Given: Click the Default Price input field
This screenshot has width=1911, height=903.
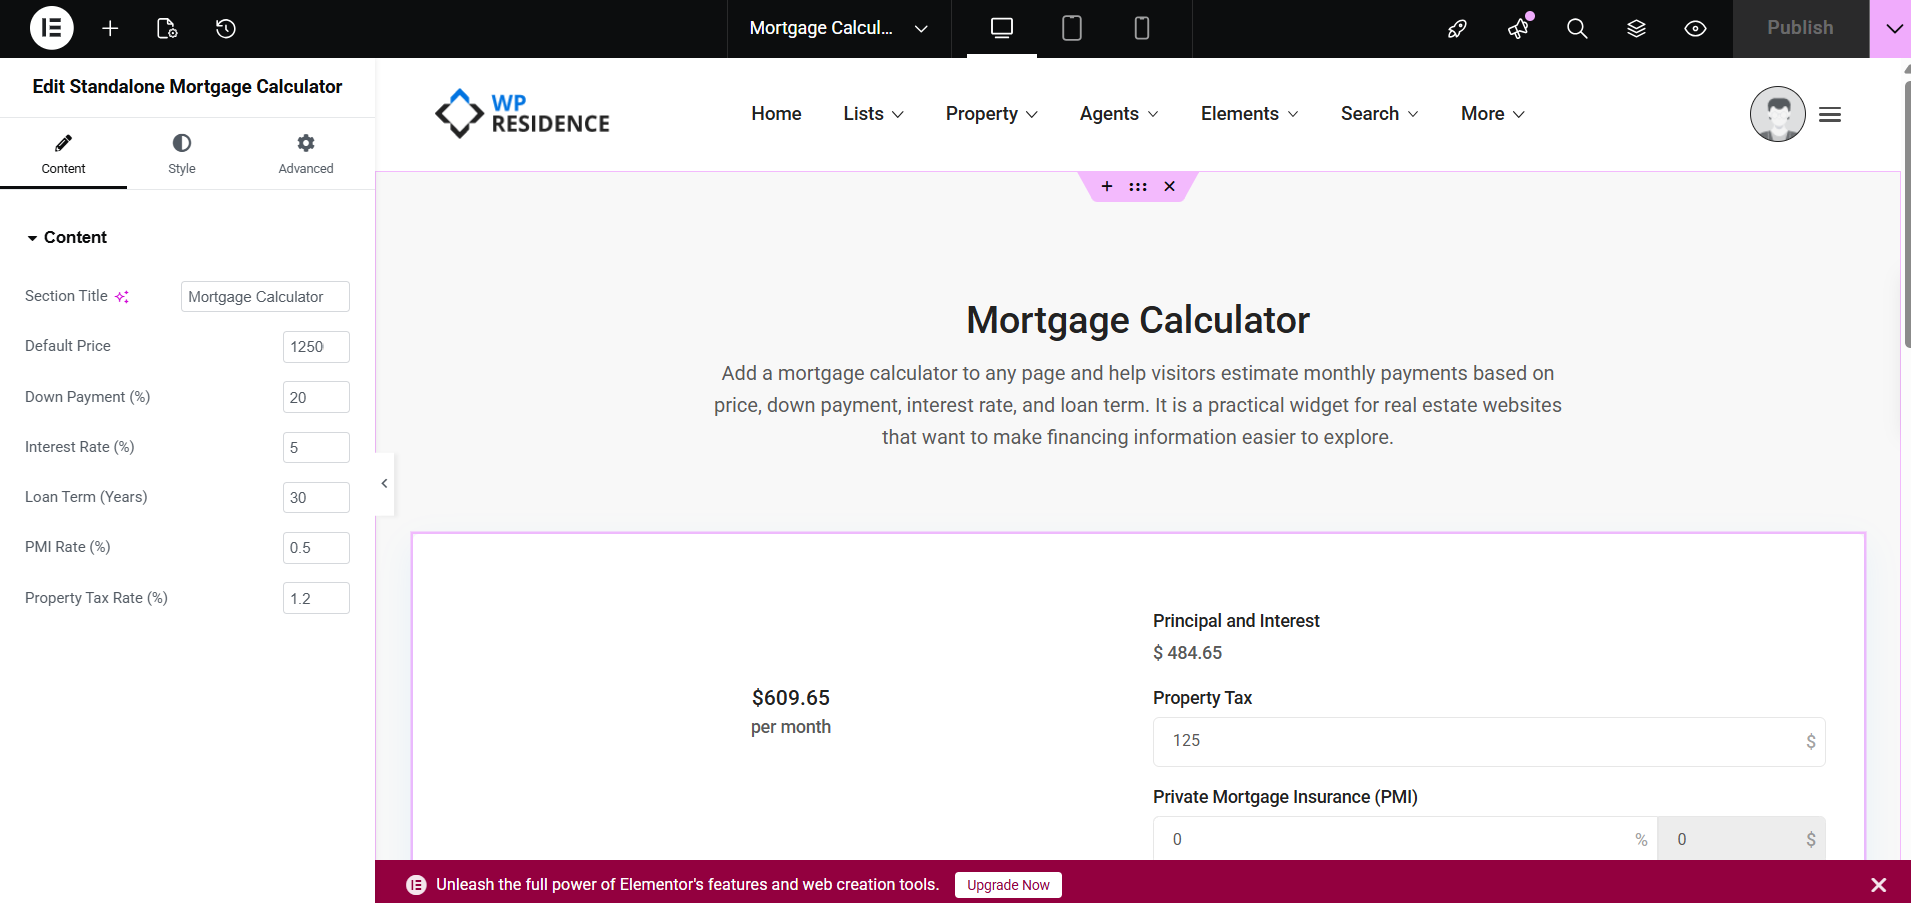Looking at the screenshot, I should coord(316,347).
